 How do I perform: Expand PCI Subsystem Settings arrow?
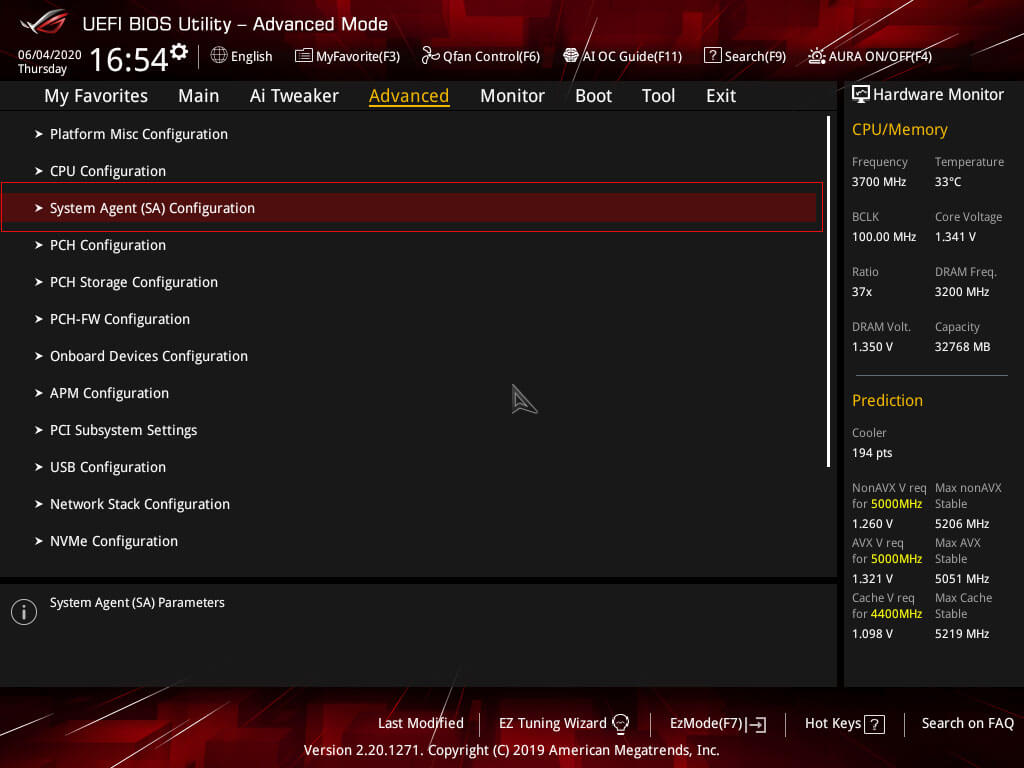pyautogui.click(x=39, y=430)
